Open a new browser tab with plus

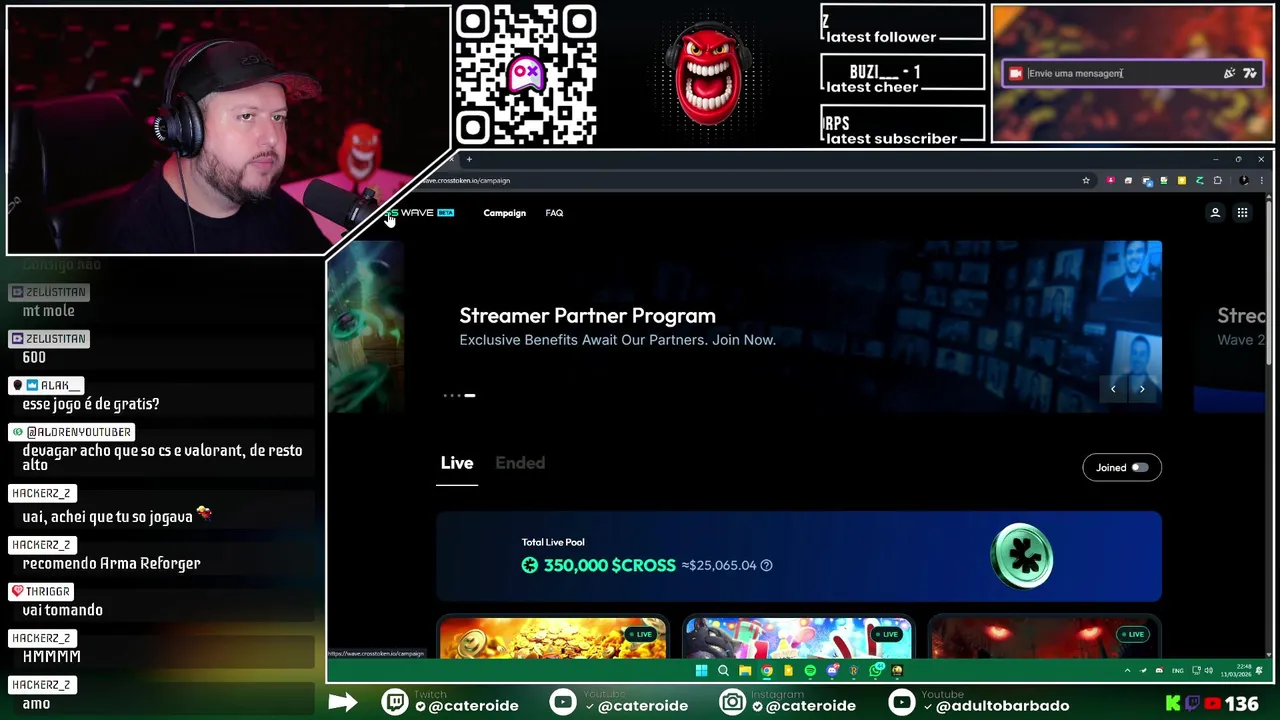click(x=469, y=159)
